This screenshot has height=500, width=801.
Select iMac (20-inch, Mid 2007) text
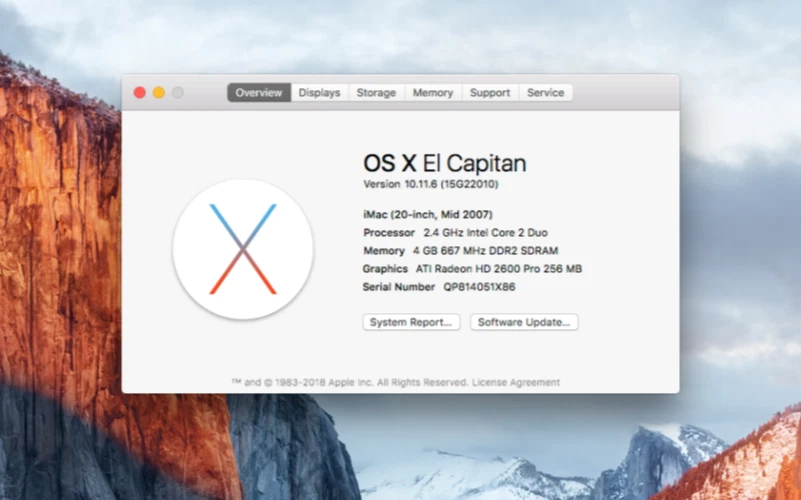click(x=428, y=215)
